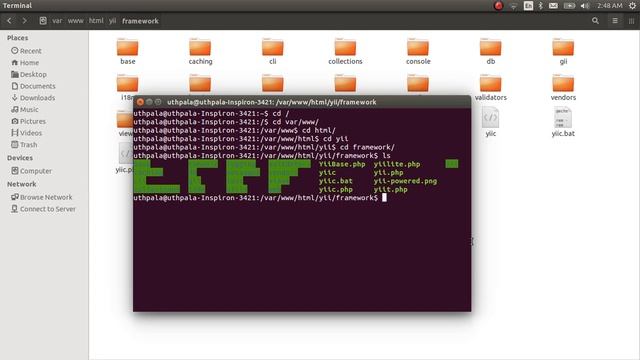Click the terminal prompt cursor

pyautogui.click(x=384, y=198)
